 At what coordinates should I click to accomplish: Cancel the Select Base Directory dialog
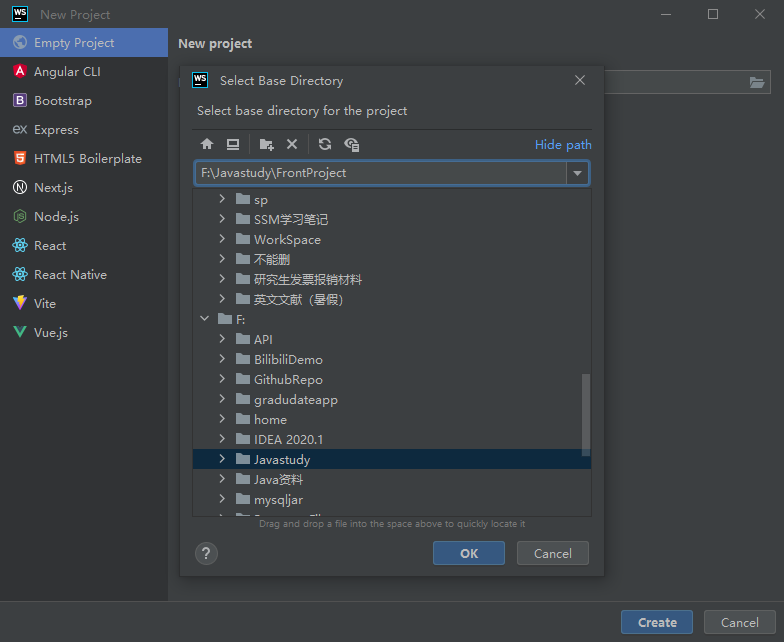(x=552, y=554)
